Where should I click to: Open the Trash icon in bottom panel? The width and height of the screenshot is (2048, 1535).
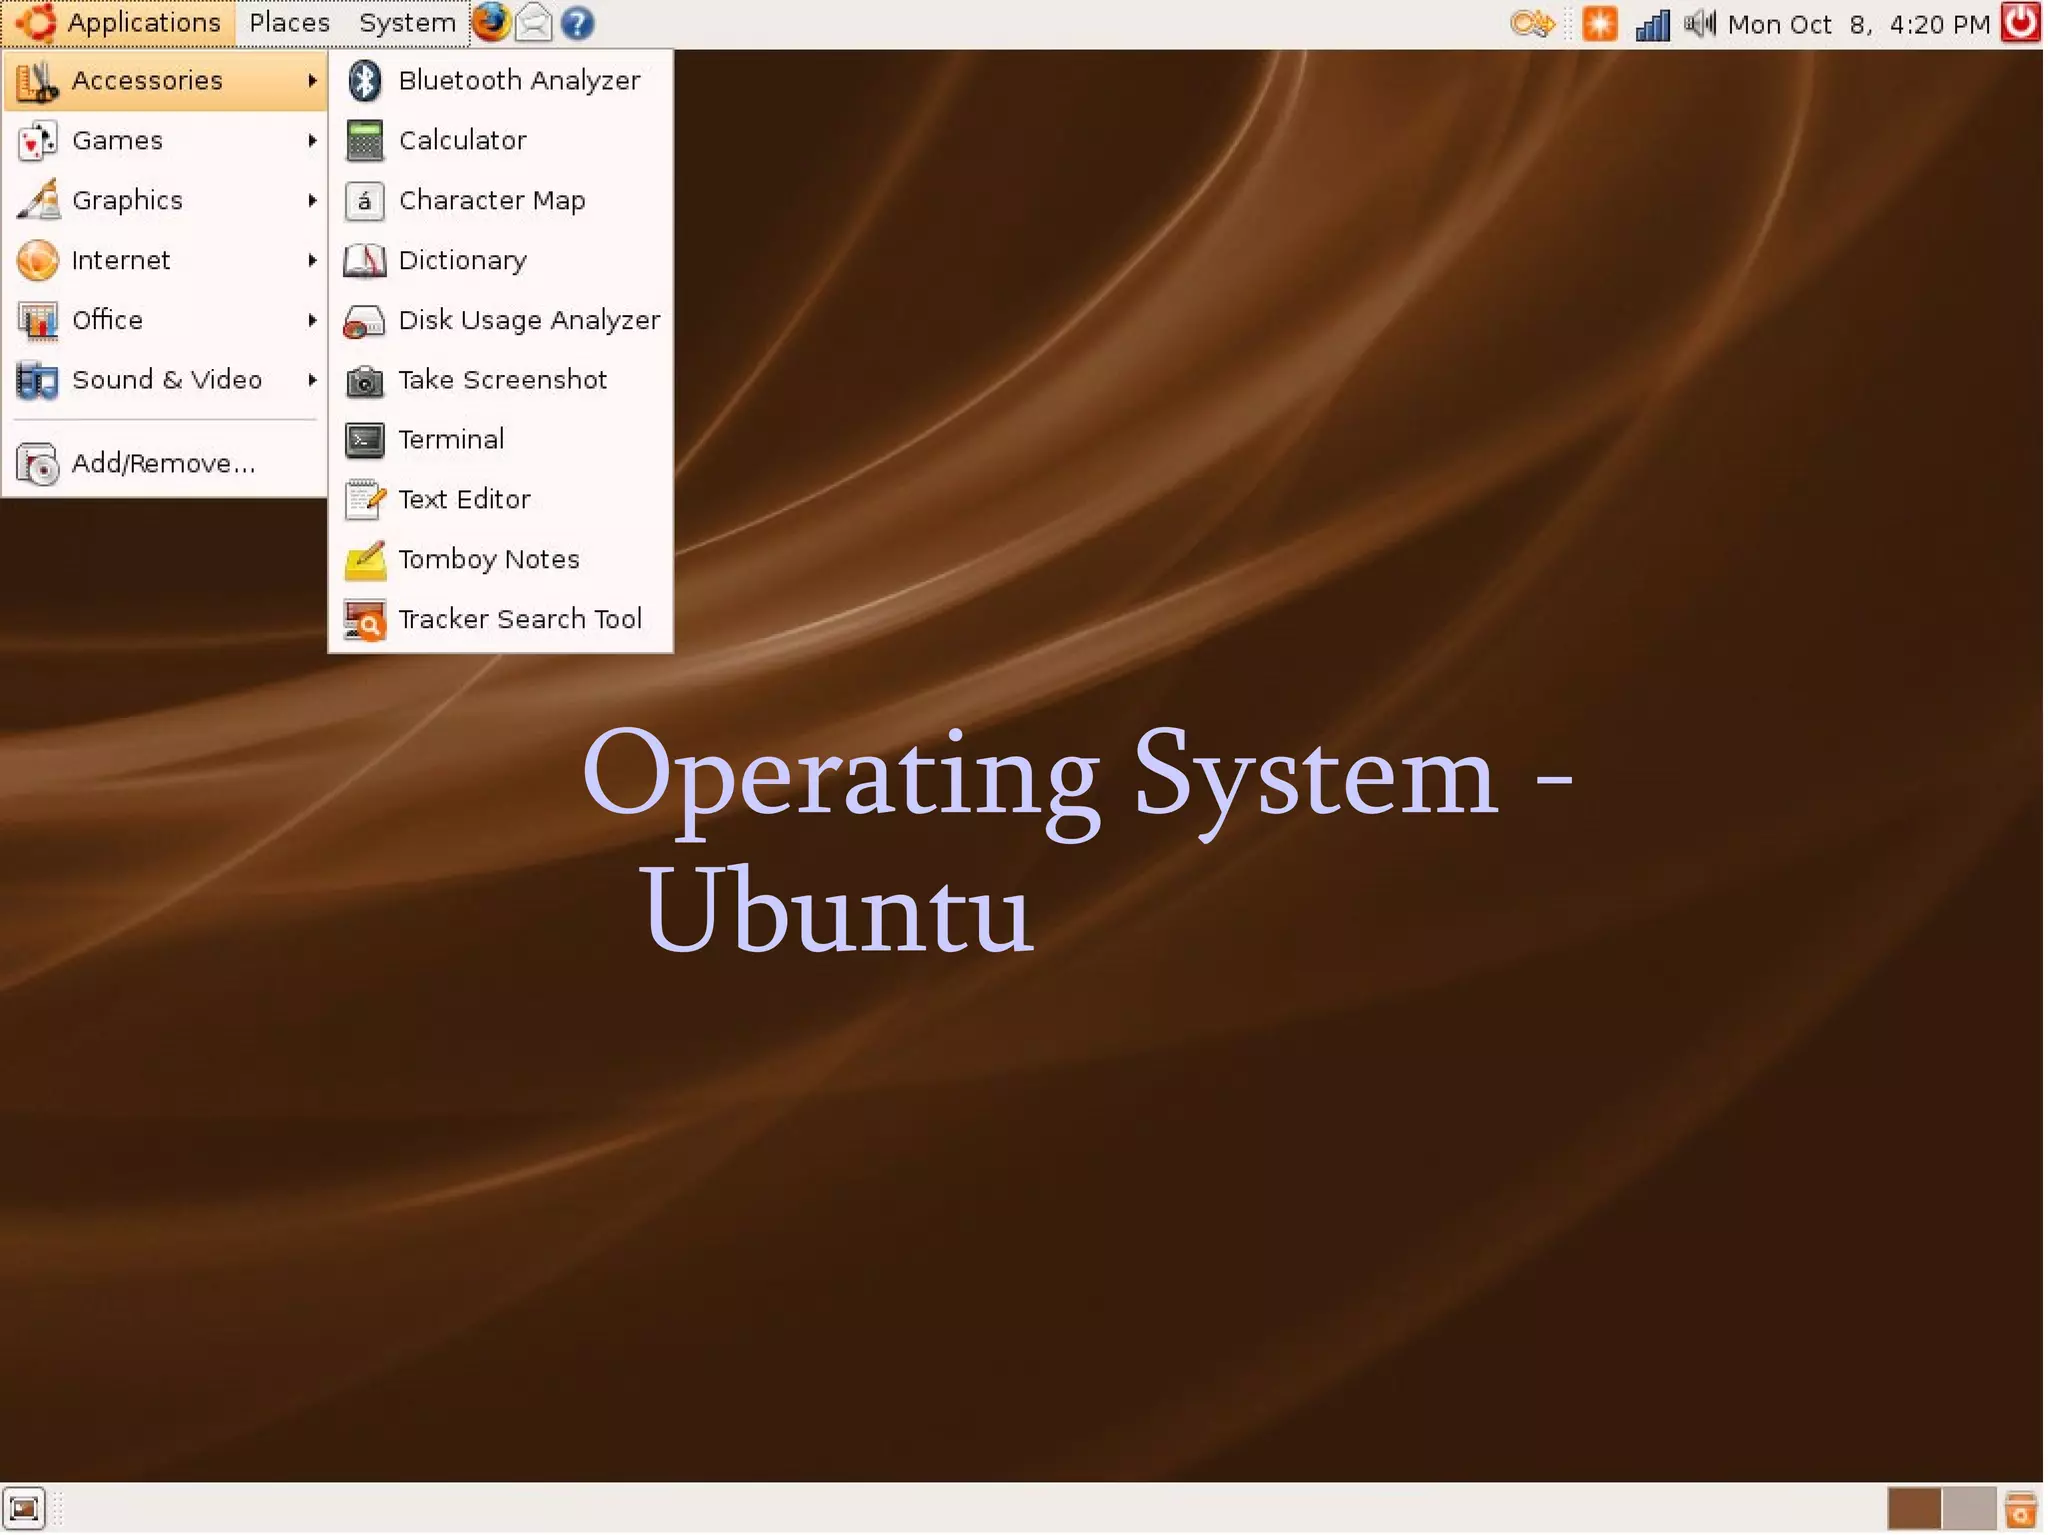[2020, 1509]
